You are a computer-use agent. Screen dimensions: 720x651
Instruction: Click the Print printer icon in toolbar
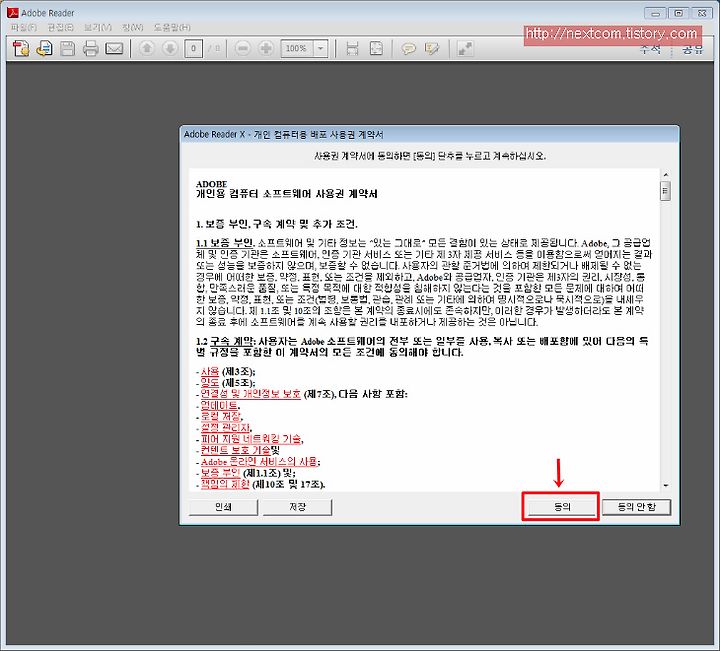(x=90, y=48)
